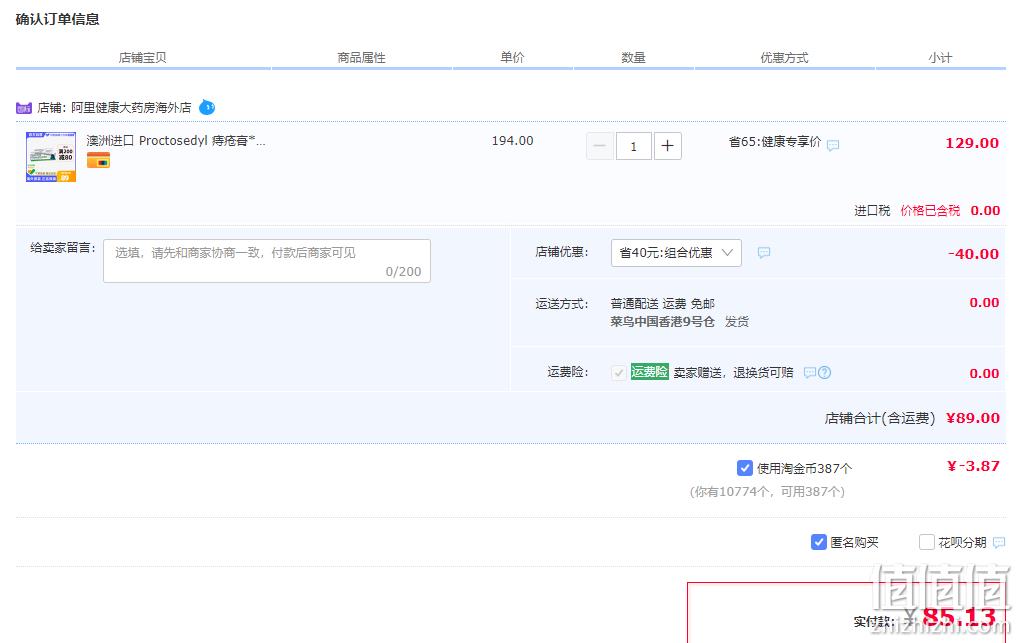Click the 店铺宝贝 column header
This screenshot has height=643, width=1020.
point(142,58)
